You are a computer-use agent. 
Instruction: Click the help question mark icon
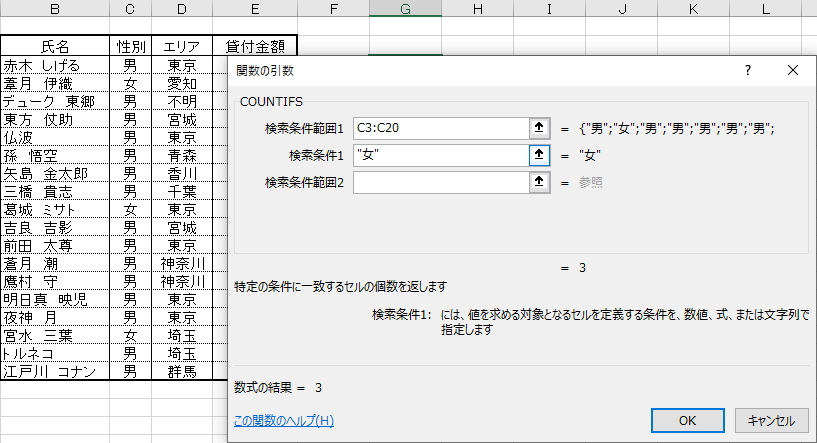coord(747,70)
